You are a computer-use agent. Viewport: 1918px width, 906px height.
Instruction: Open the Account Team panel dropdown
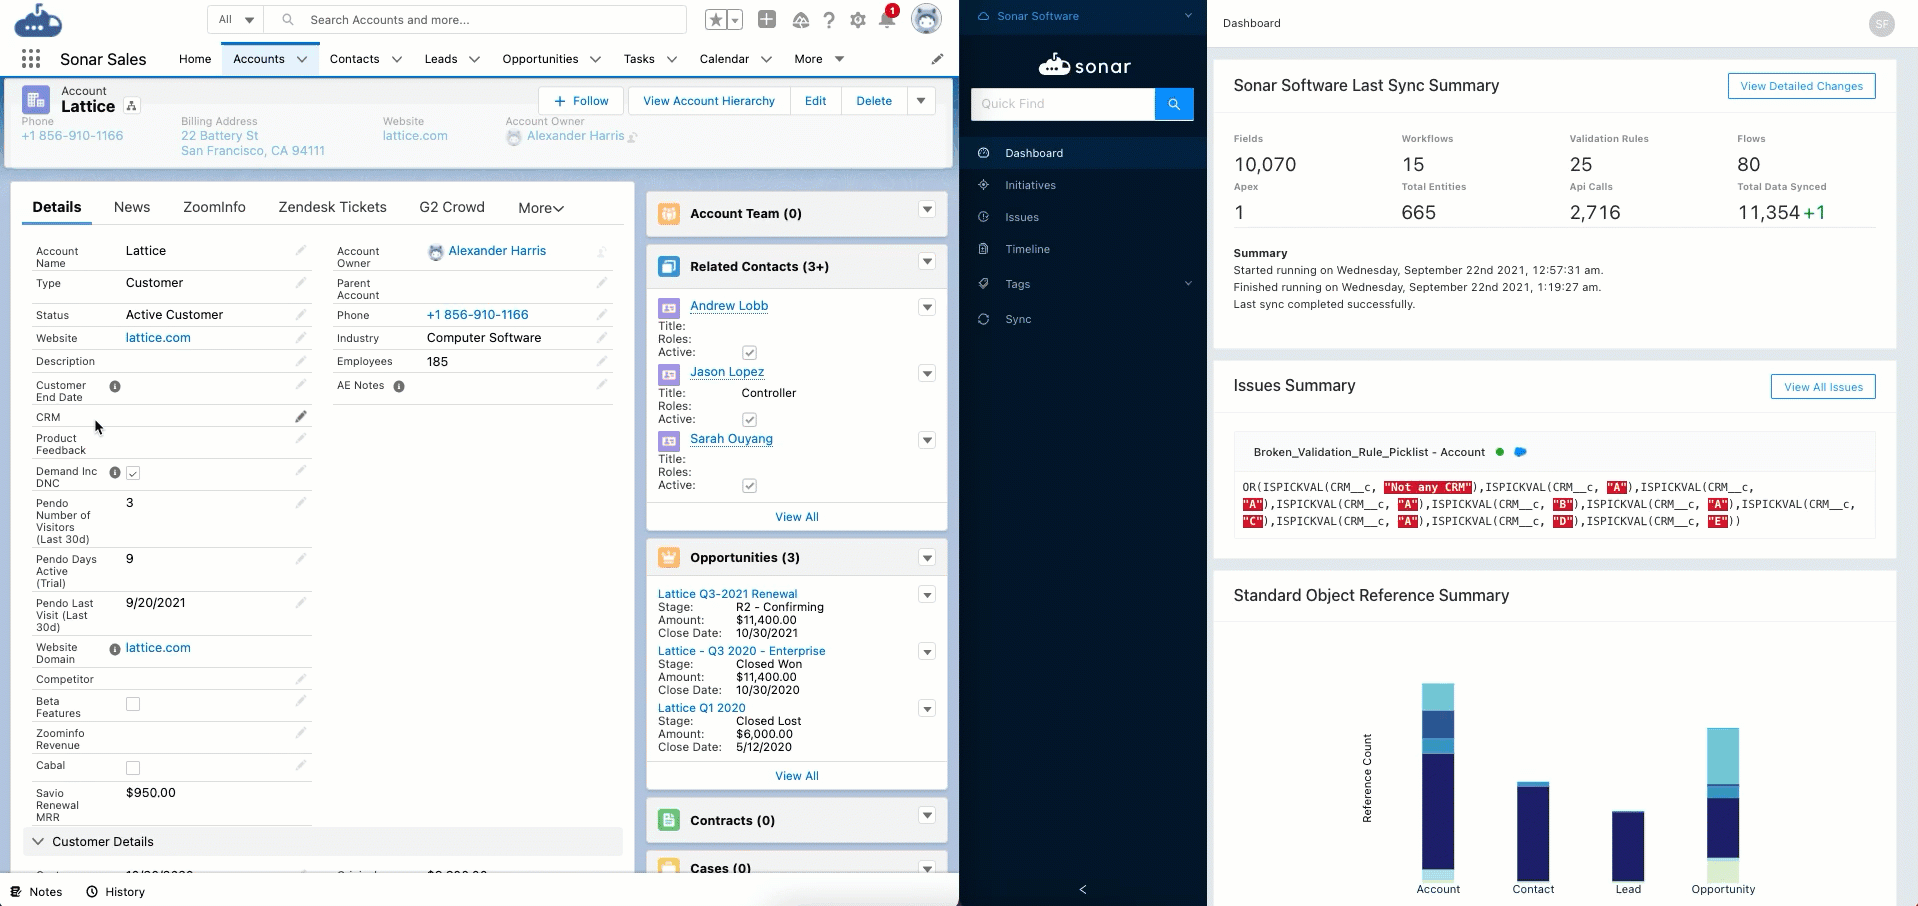927,210
